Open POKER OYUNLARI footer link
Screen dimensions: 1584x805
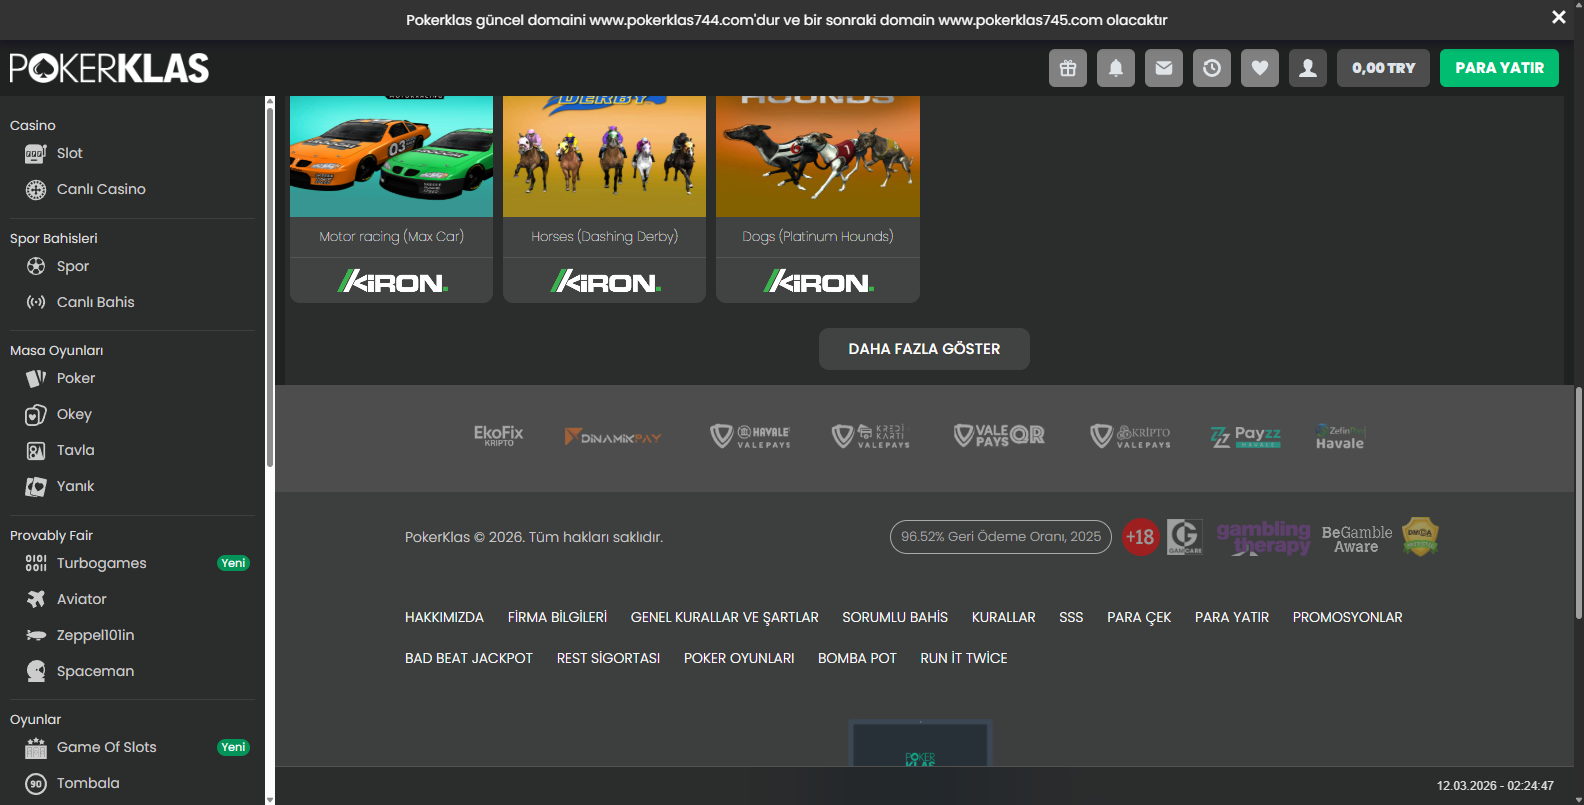pos(739,658)
